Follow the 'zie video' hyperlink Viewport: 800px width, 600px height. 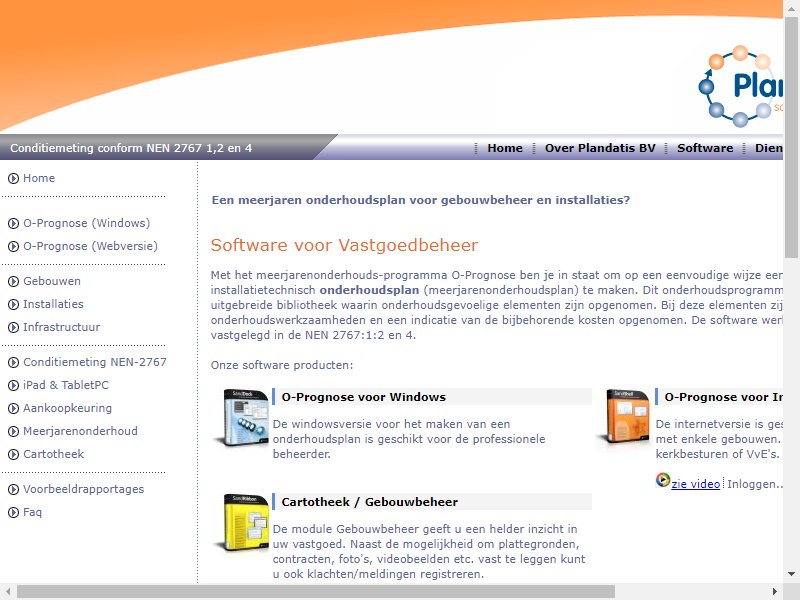[x=695, y=484]
